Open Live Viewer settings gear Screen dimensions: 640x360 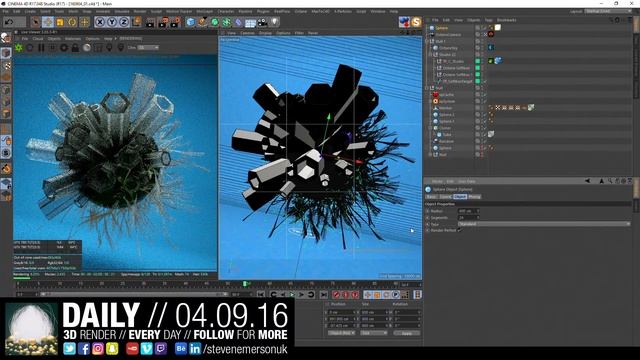[64, 48]
